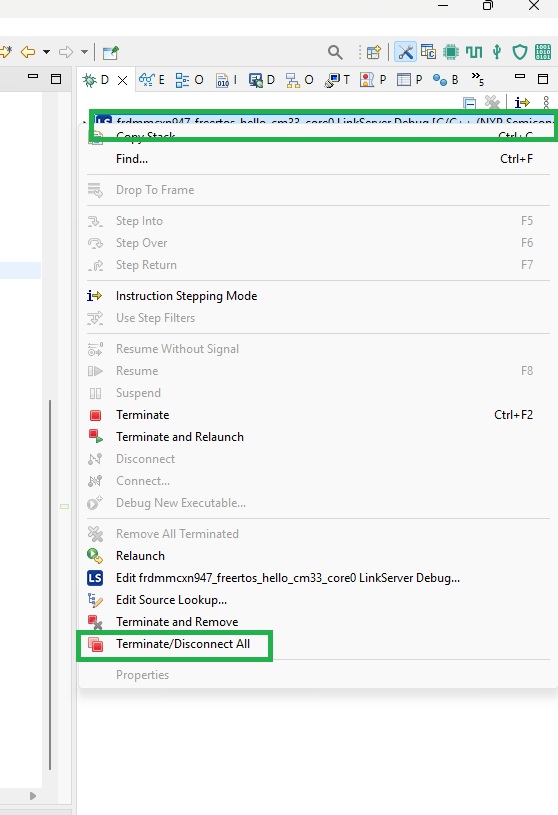Minimize the left side panel
Viewport: 558px width, 815px height.
33,77
